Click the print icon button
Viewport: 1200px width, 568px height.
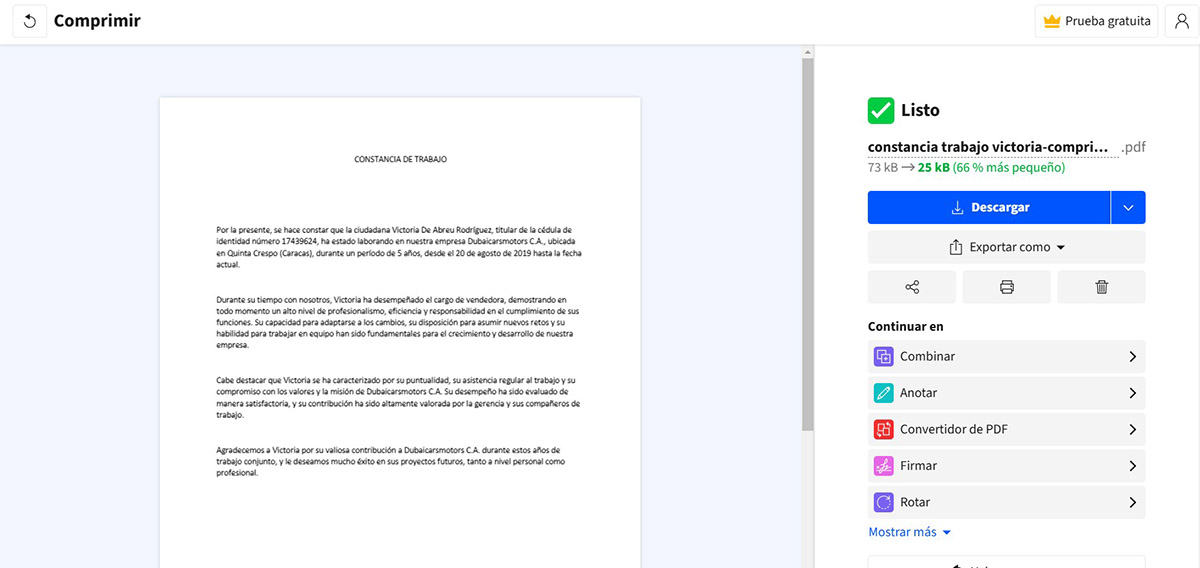pos(1007,287)
